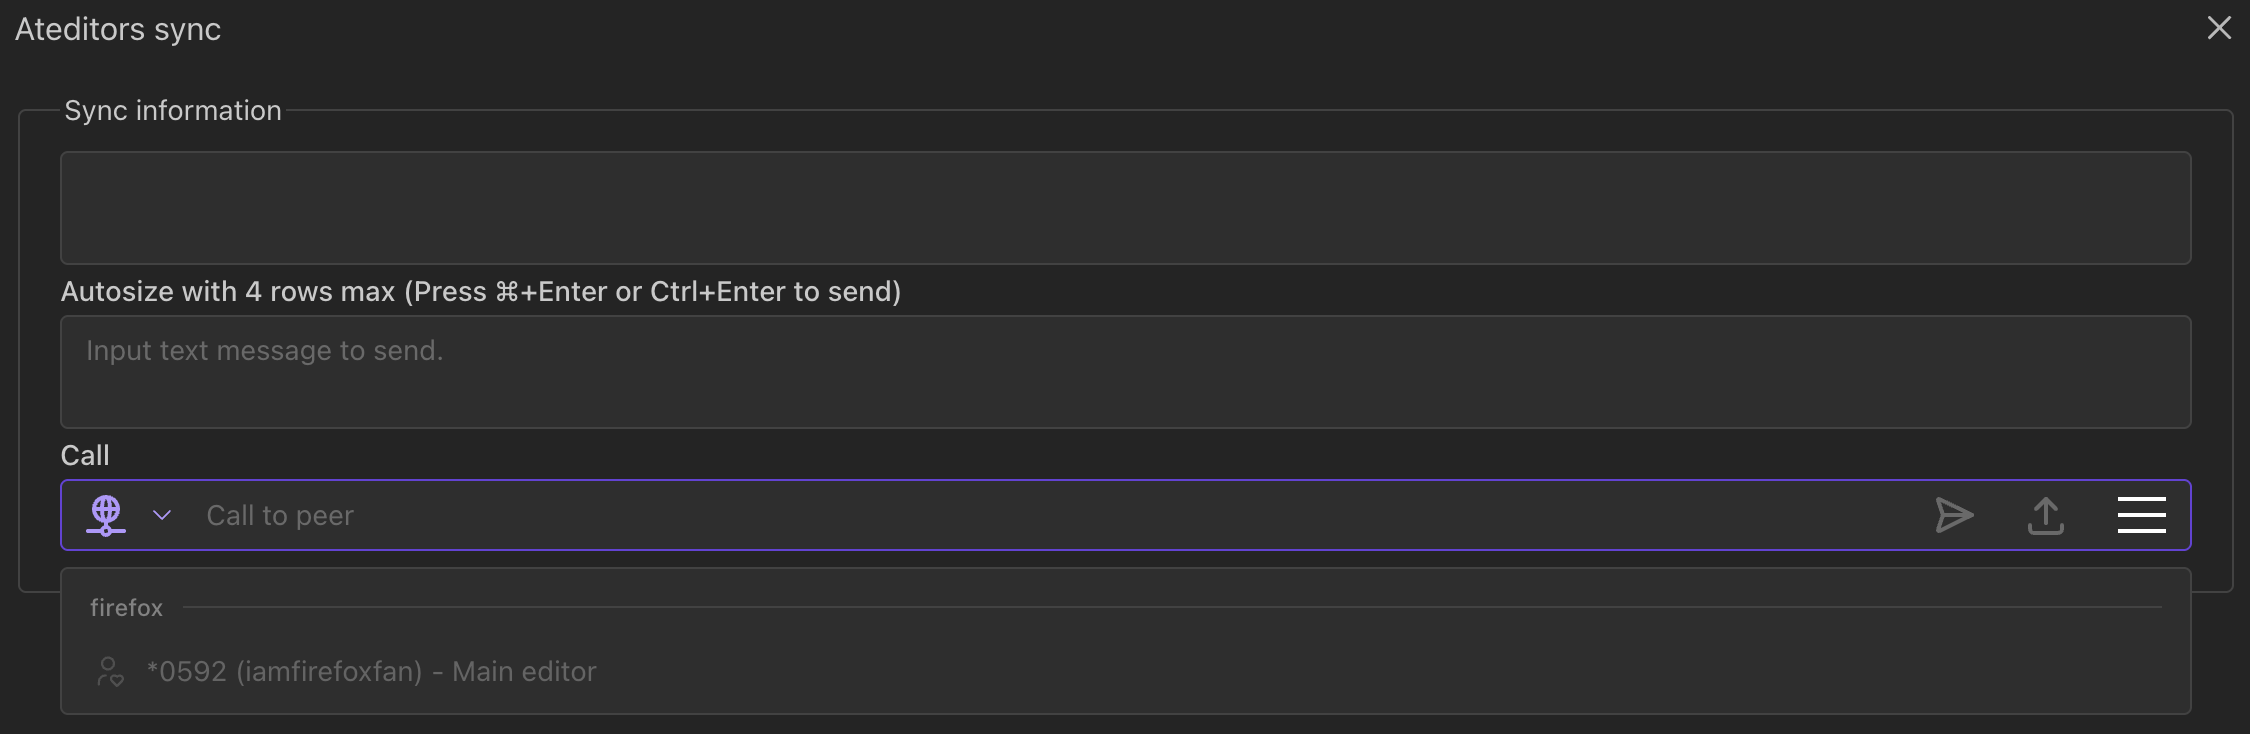
Task: Click the user icon beside *0592
Action: [109, 671]
